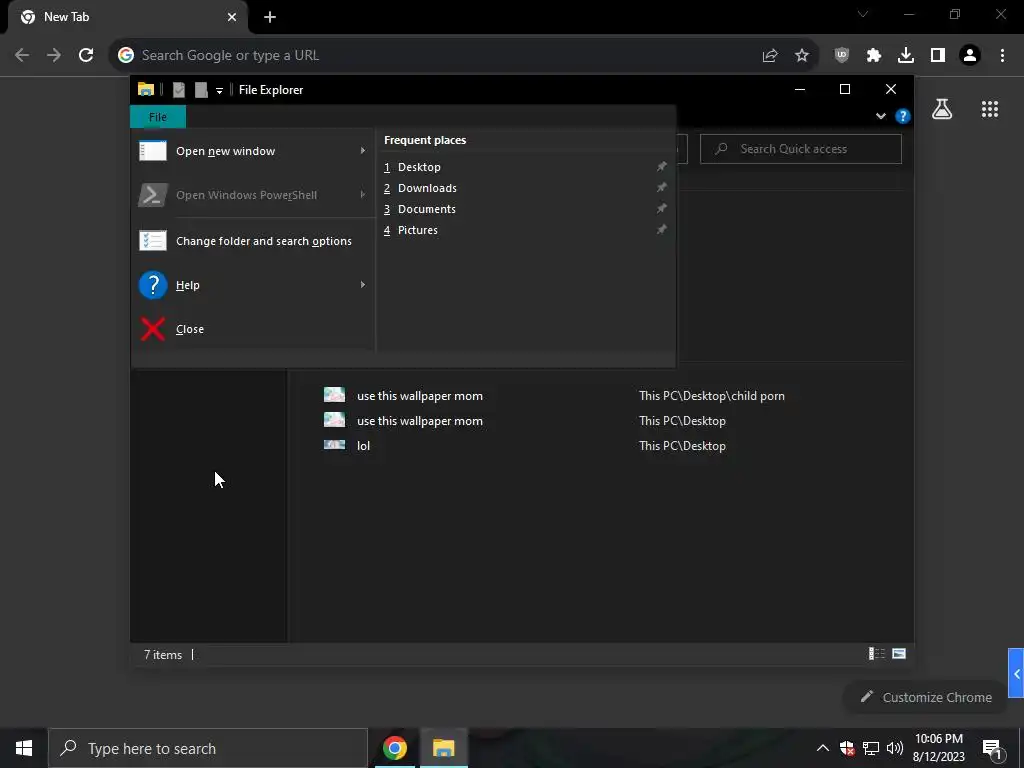Open Documents from Frequent places
Viewport: 1024px width, 768px height.
point(526,209)
